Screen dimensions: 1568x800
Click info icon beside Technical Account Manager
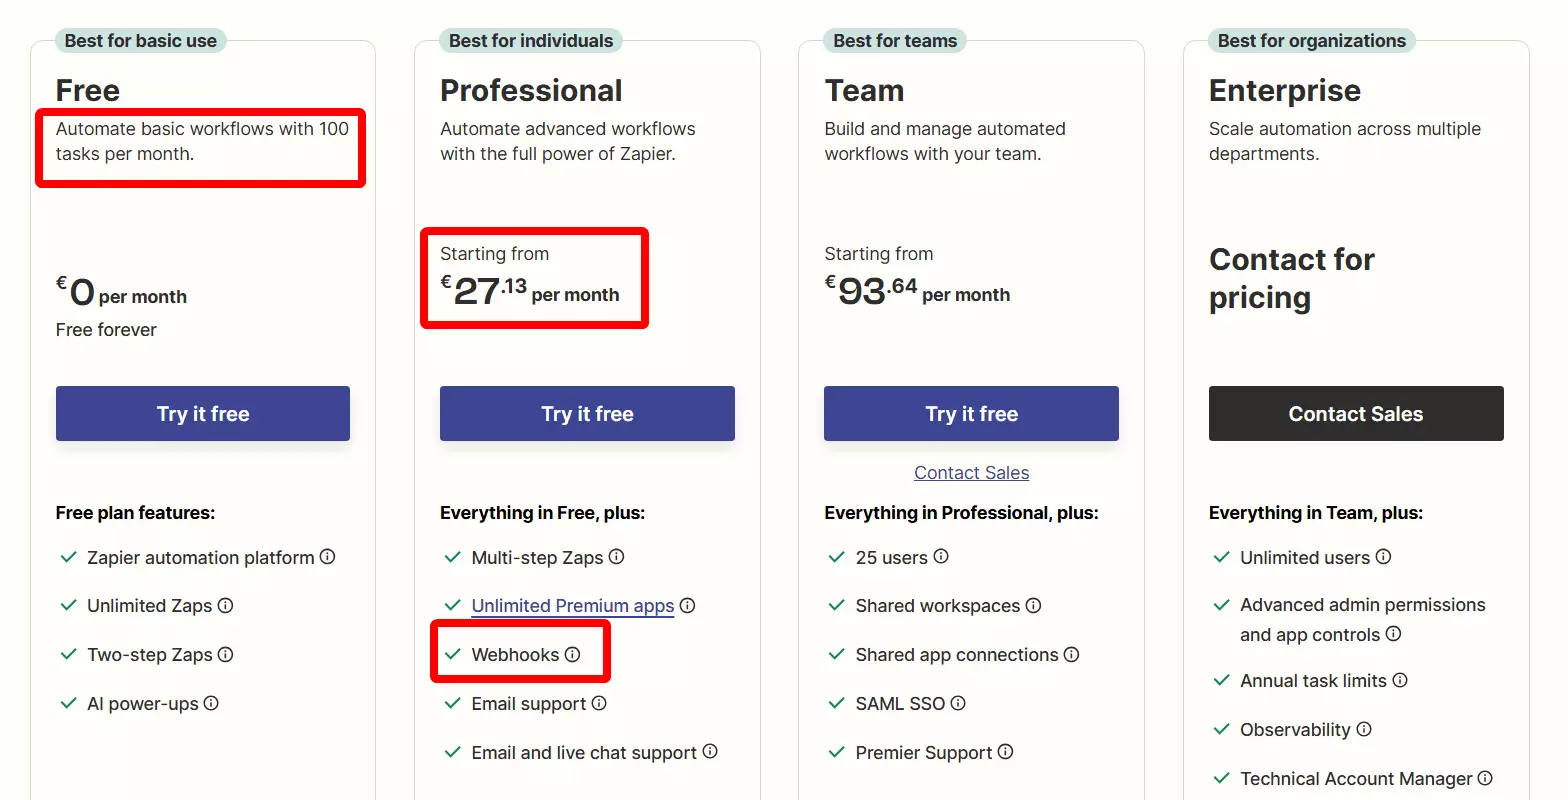click(1485, 778)
